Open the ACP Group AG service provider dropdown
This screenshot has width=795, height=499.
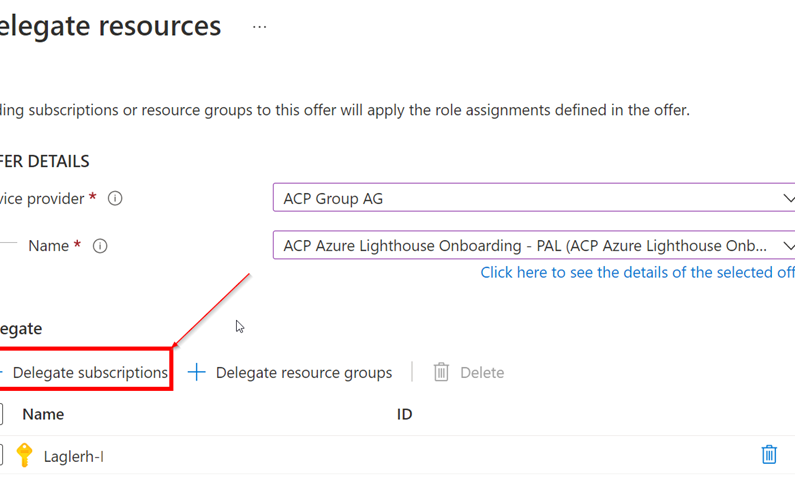click(x=534, y=198)
